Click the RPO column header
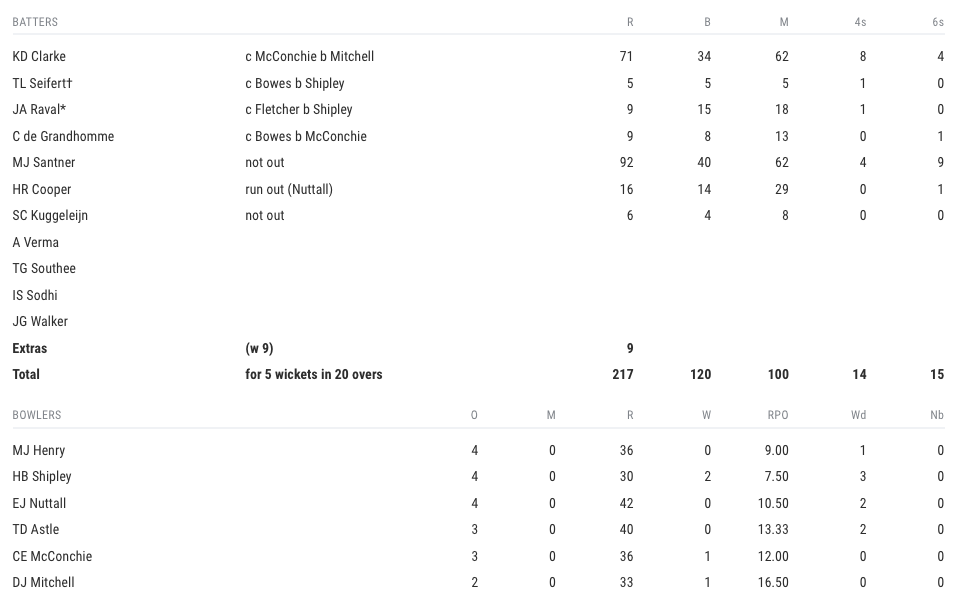The height and width of the screenshot is (606, 962). pyautogui.click(x=777, y=415)
